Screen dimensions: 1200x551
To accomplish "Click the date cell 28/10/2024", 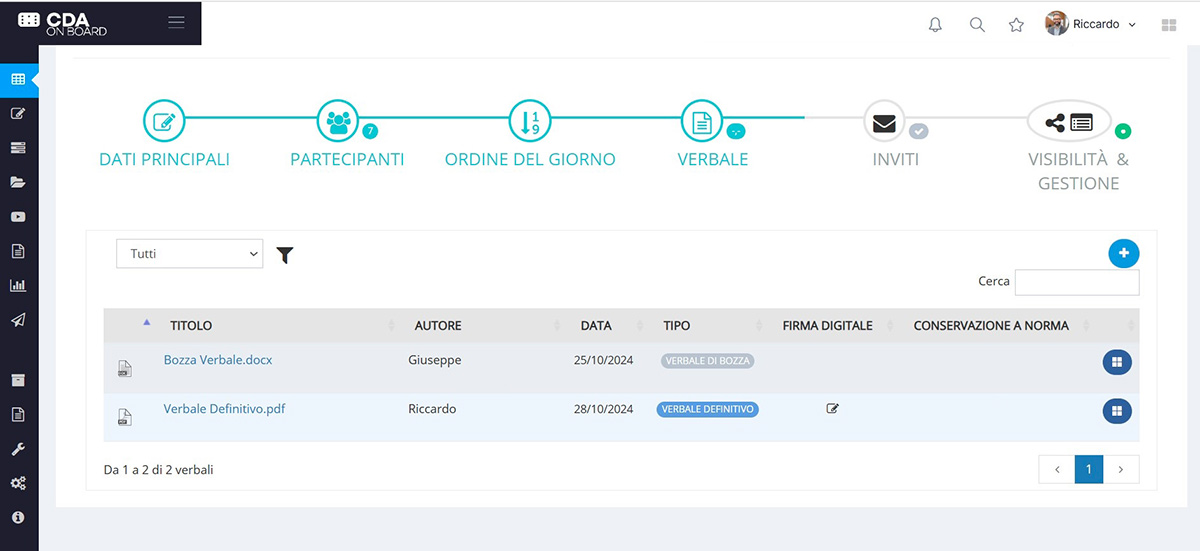I will click(604, 409).
